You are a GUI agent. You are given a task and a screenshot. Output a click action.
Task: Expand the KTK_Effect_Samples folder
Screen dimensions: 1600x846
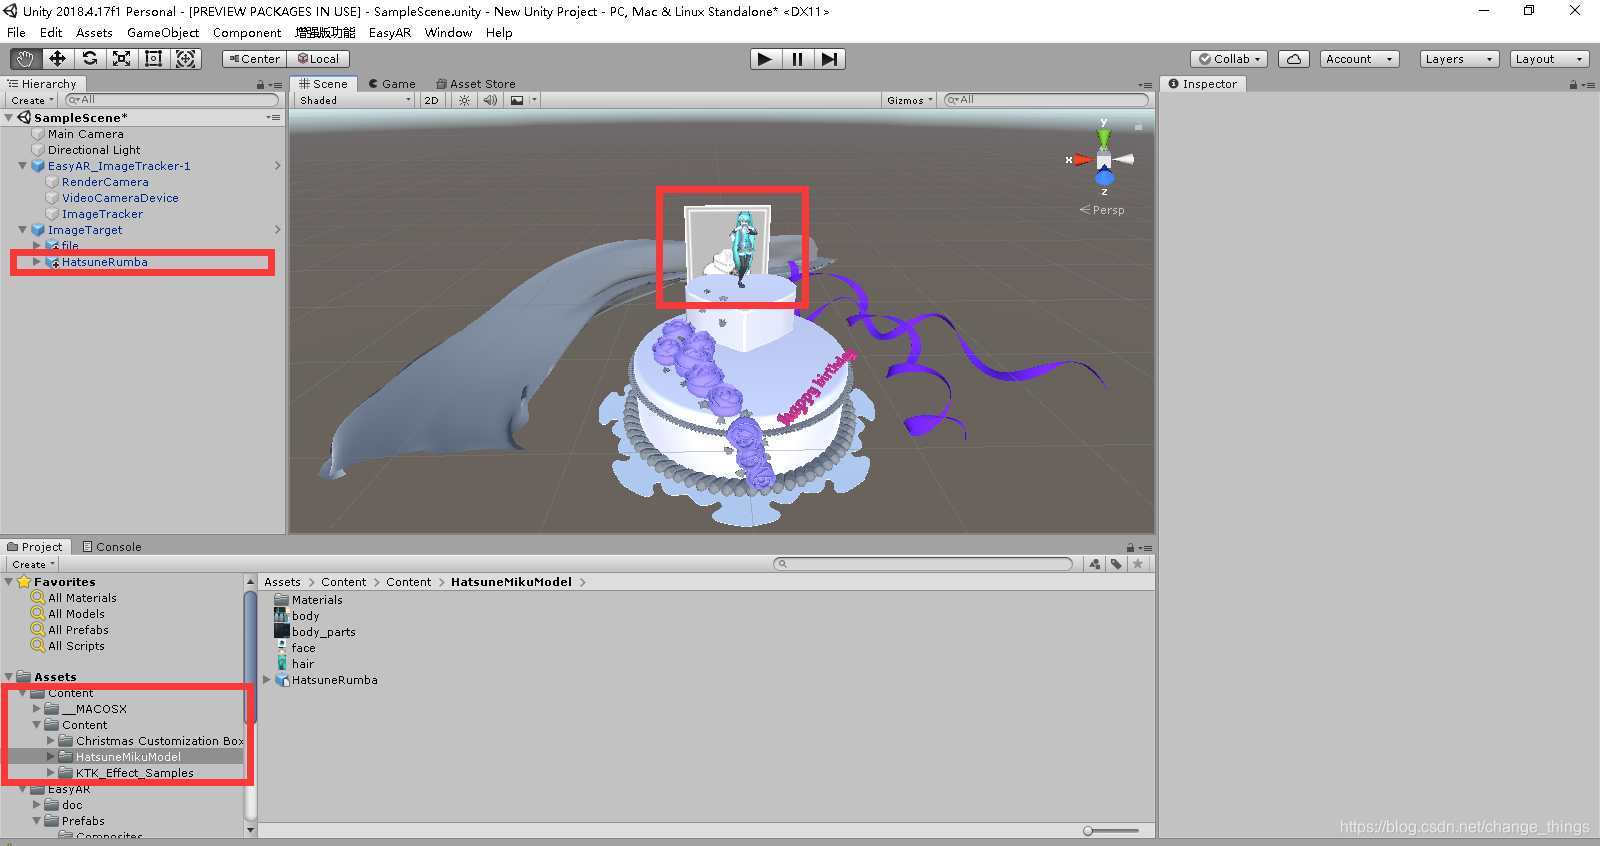click(51, 773)
